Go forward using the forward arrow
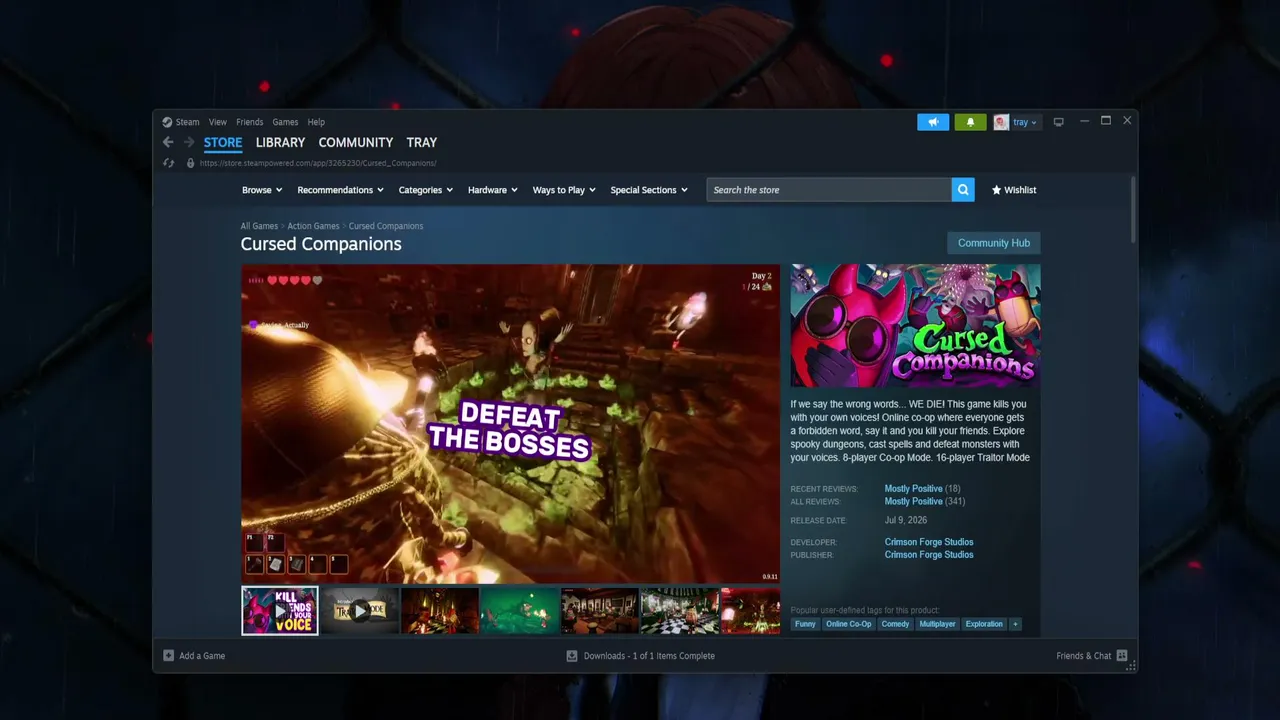The height and width of the screenshot is (720, 1280). pos(189,142)
